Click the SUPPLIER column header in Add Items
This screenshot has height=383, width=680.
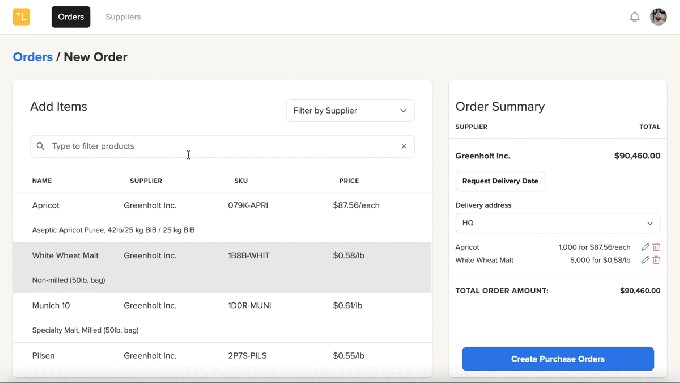146,180
